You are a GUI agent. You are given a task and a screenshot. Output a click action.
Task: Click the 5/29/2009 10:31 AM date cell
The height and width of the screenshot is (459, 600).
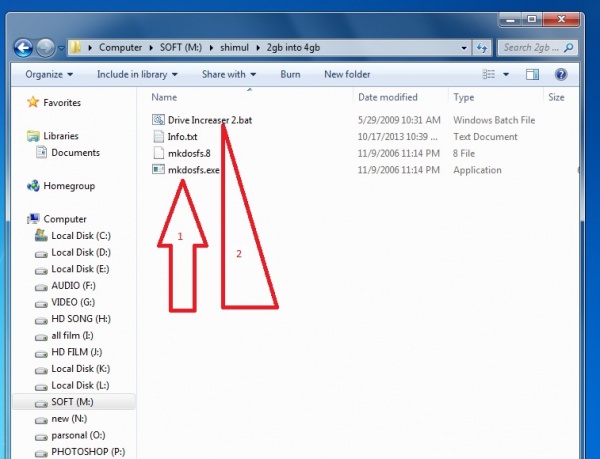click(x=399, y=120)
